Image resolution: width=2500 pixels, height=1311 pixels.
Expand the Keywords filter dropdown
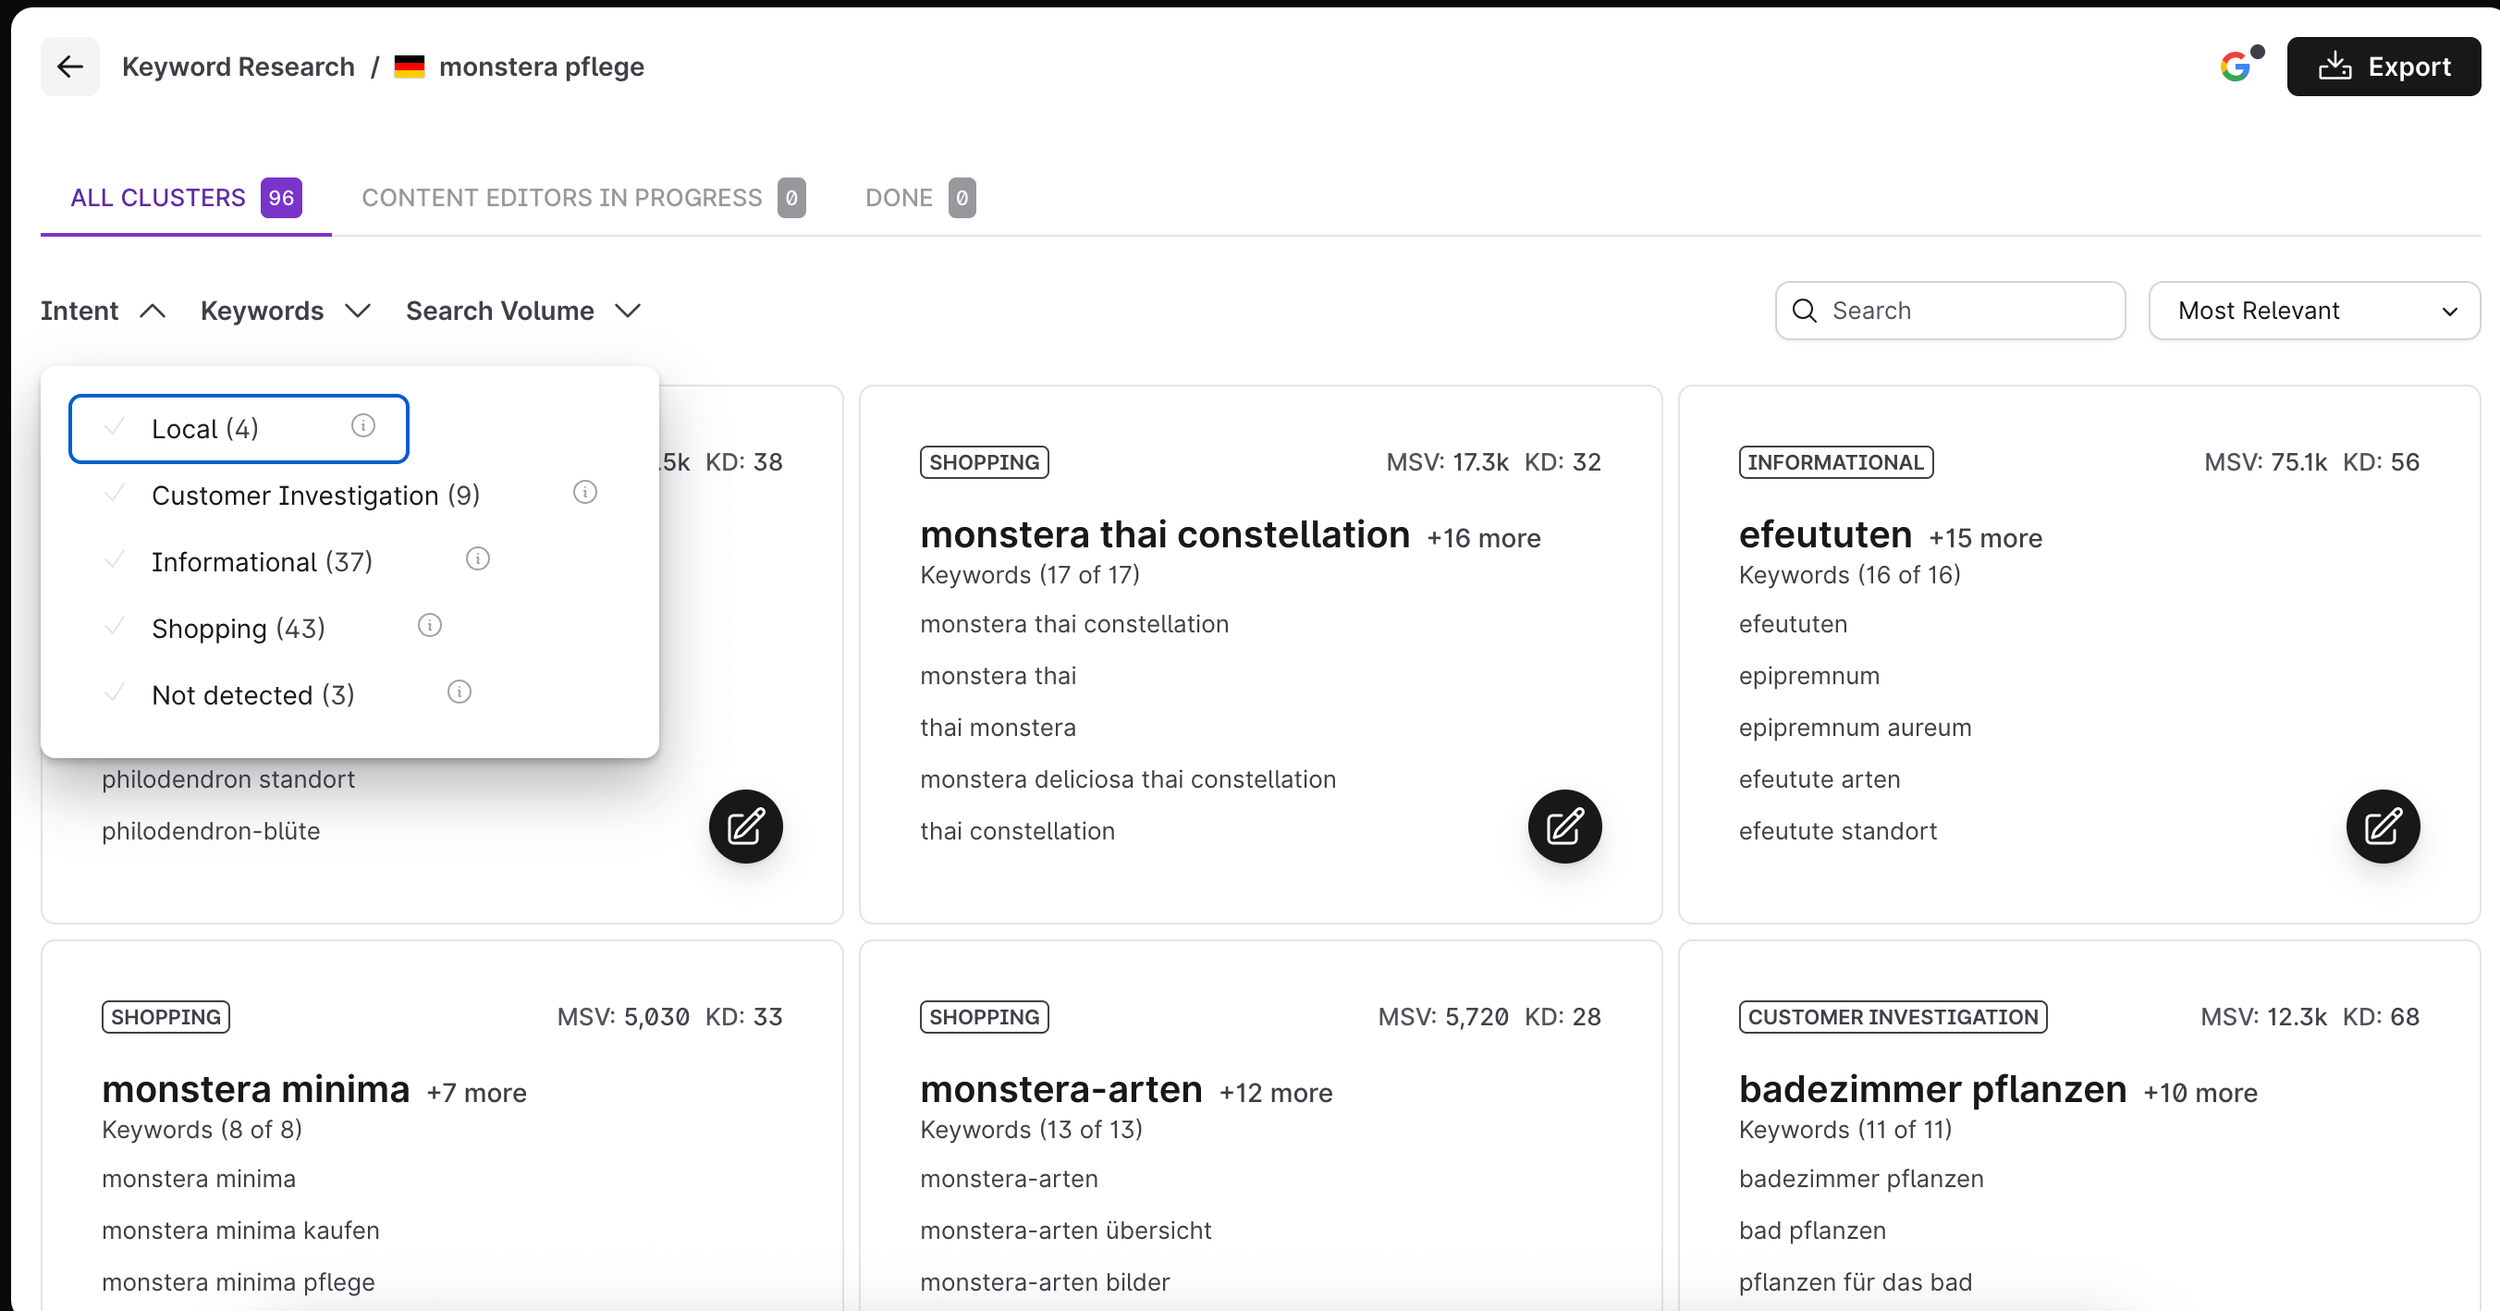click(285, 311)
